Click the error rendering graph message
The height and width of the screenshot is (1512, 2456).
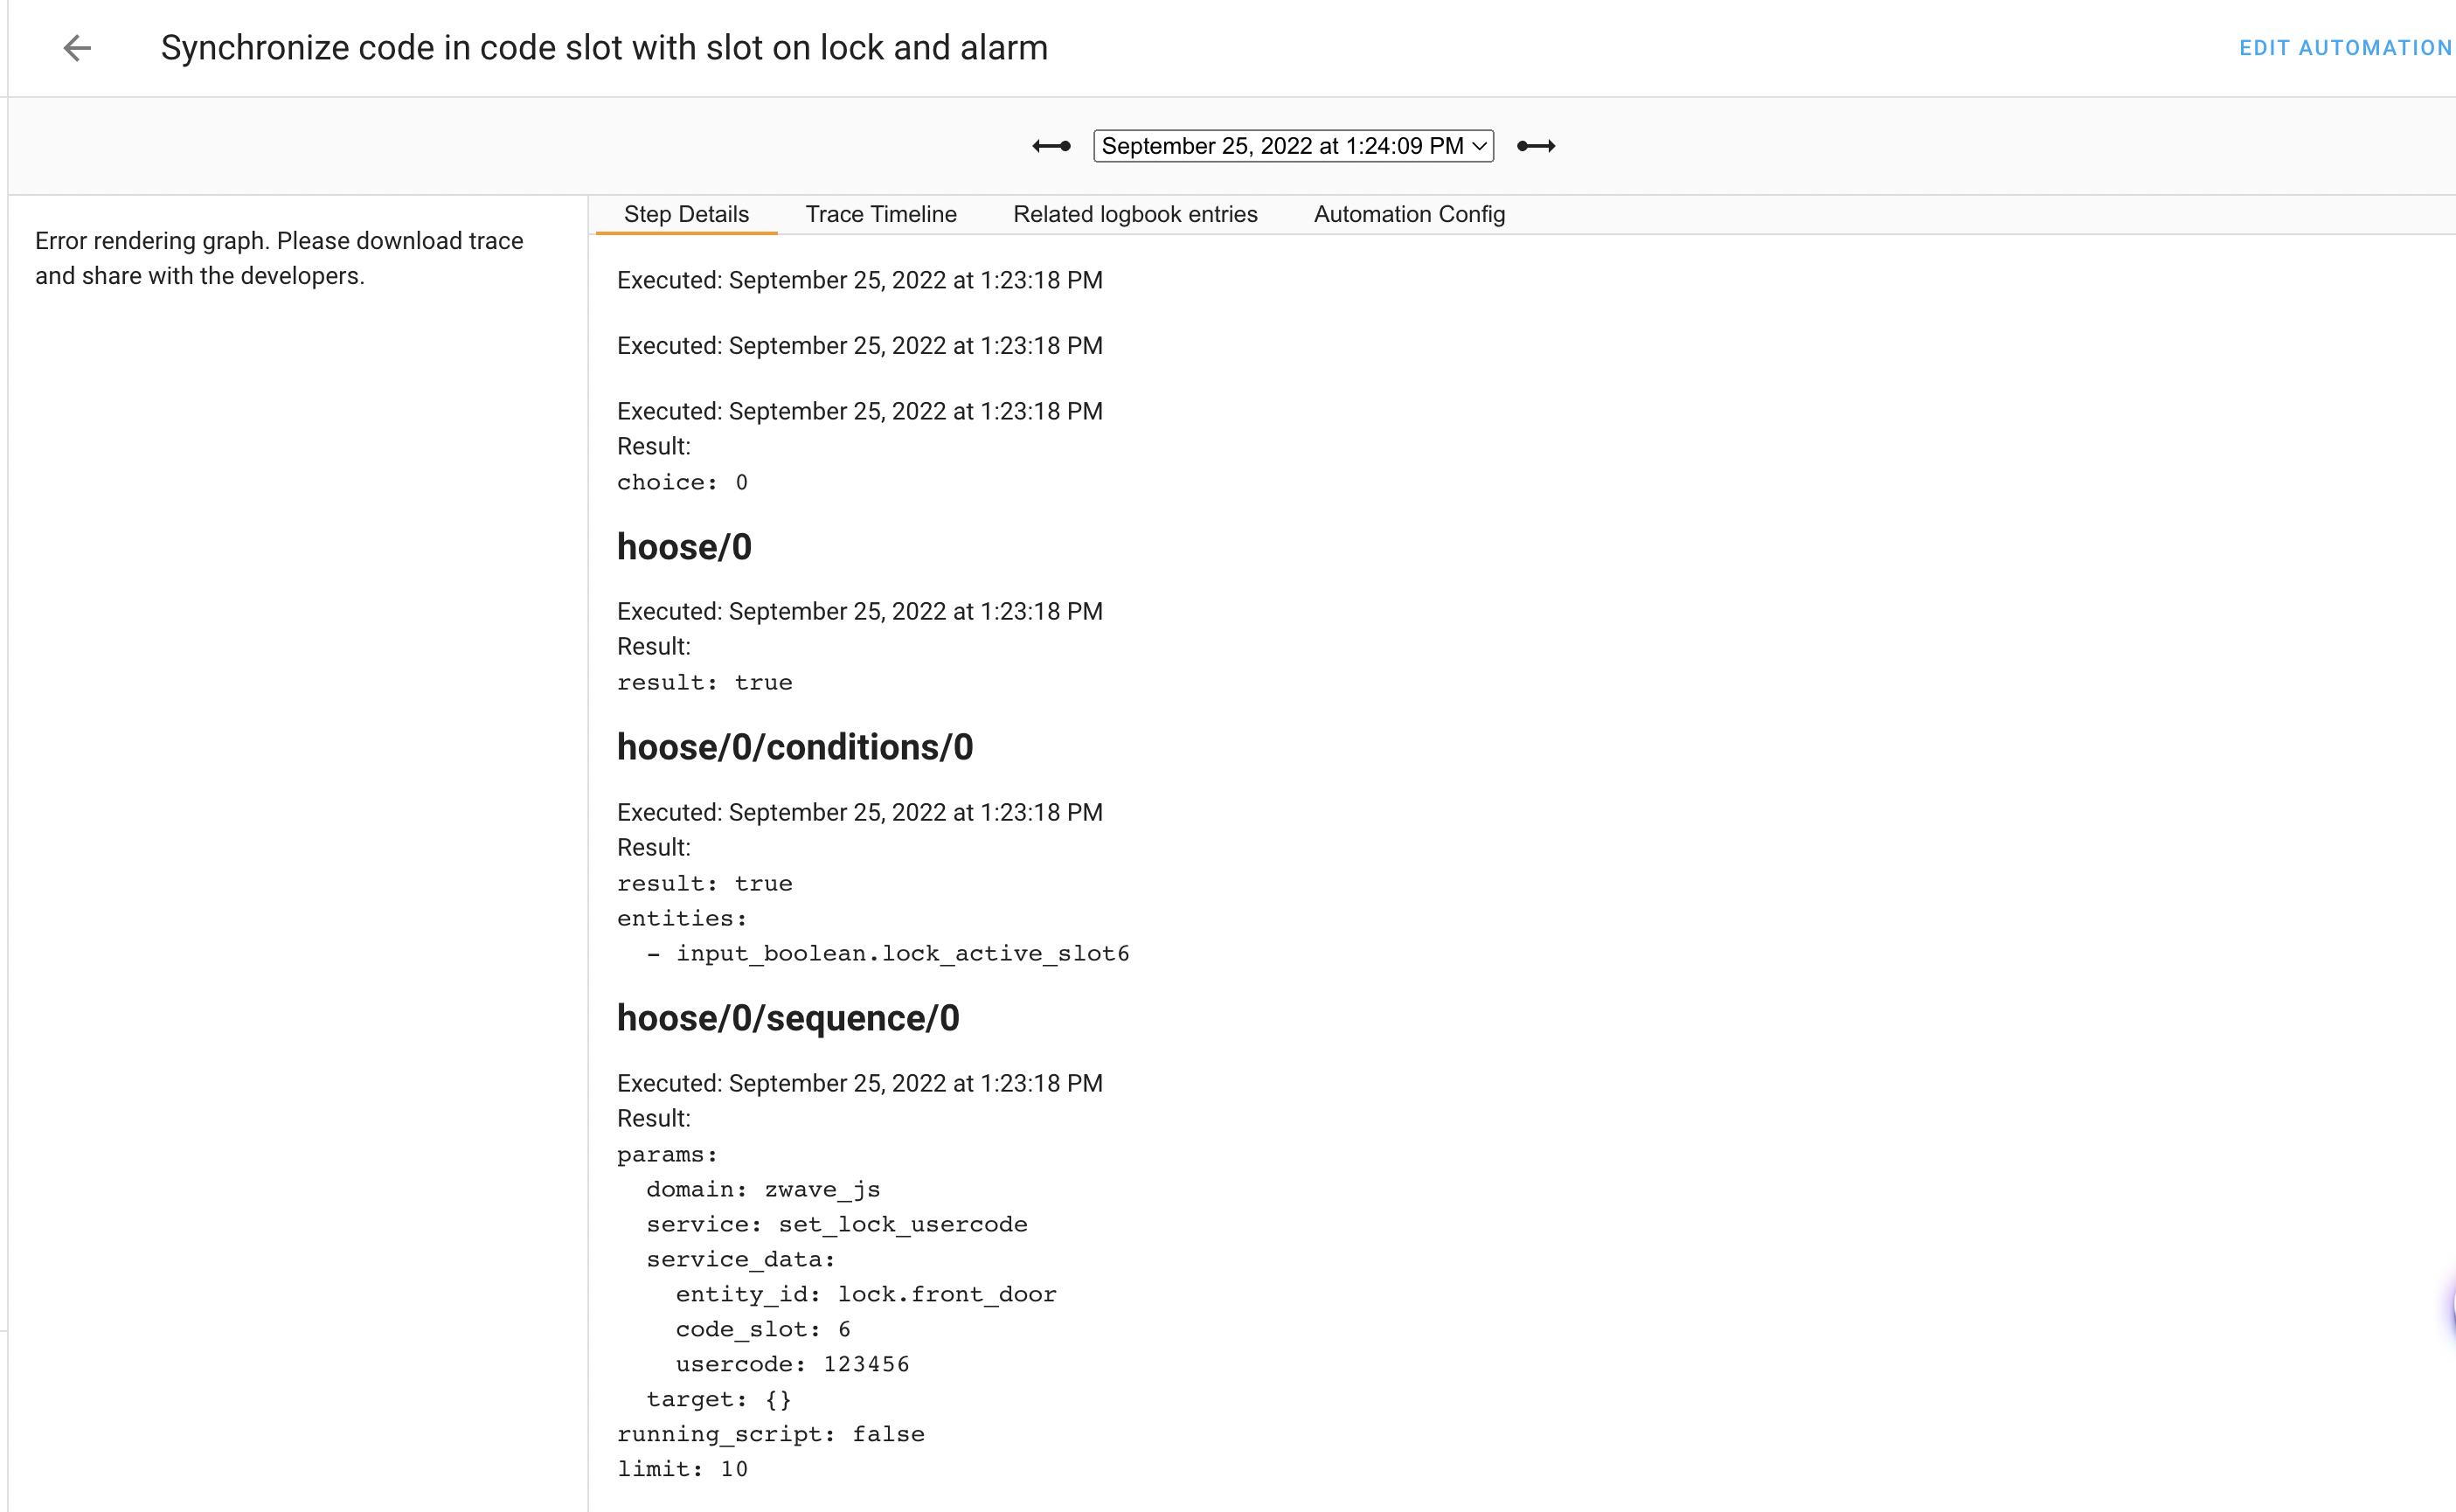(x=278, y=257)
